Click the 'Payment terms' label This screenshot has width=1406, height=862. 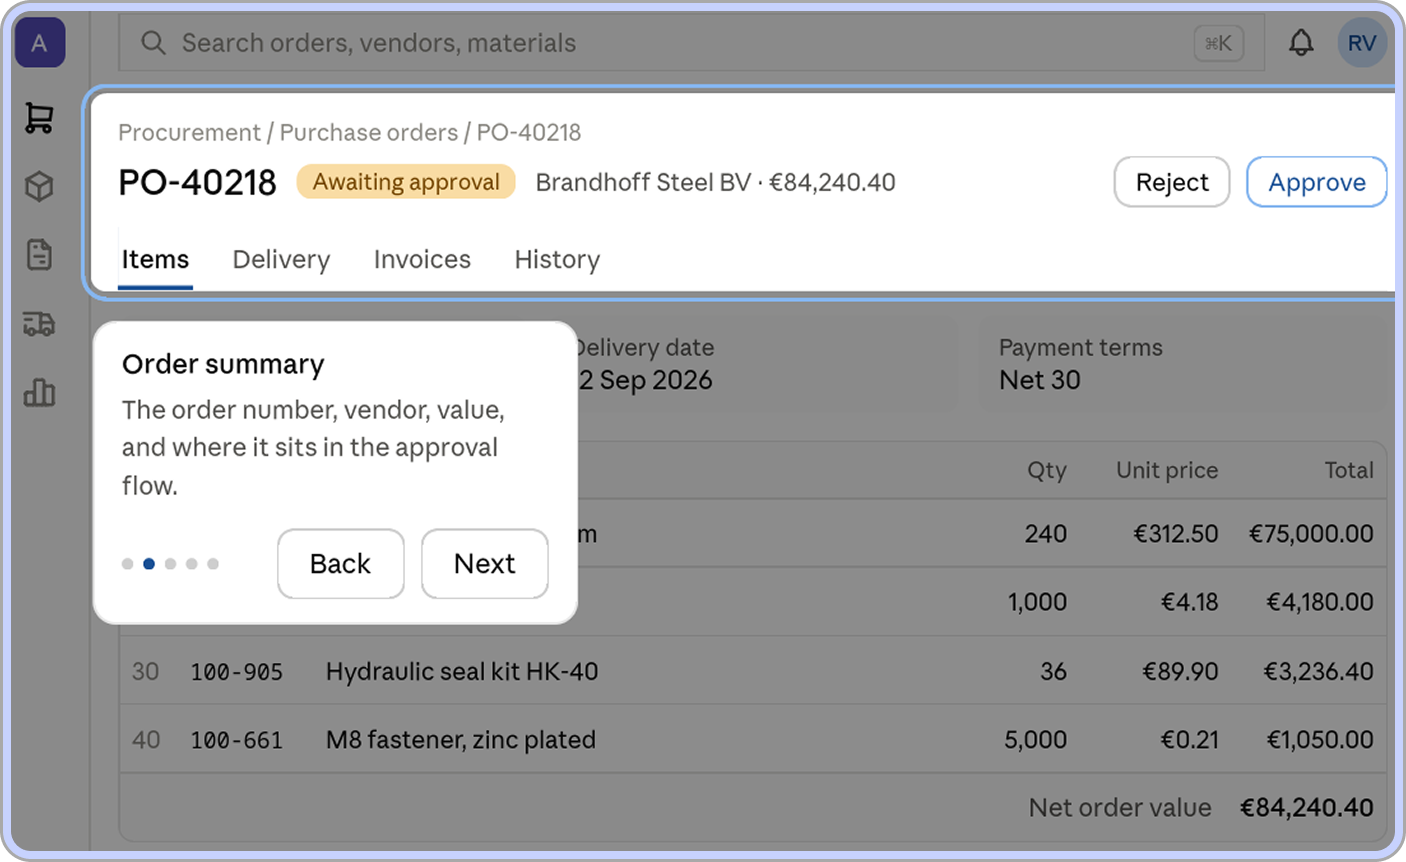tap(1081, 347)
